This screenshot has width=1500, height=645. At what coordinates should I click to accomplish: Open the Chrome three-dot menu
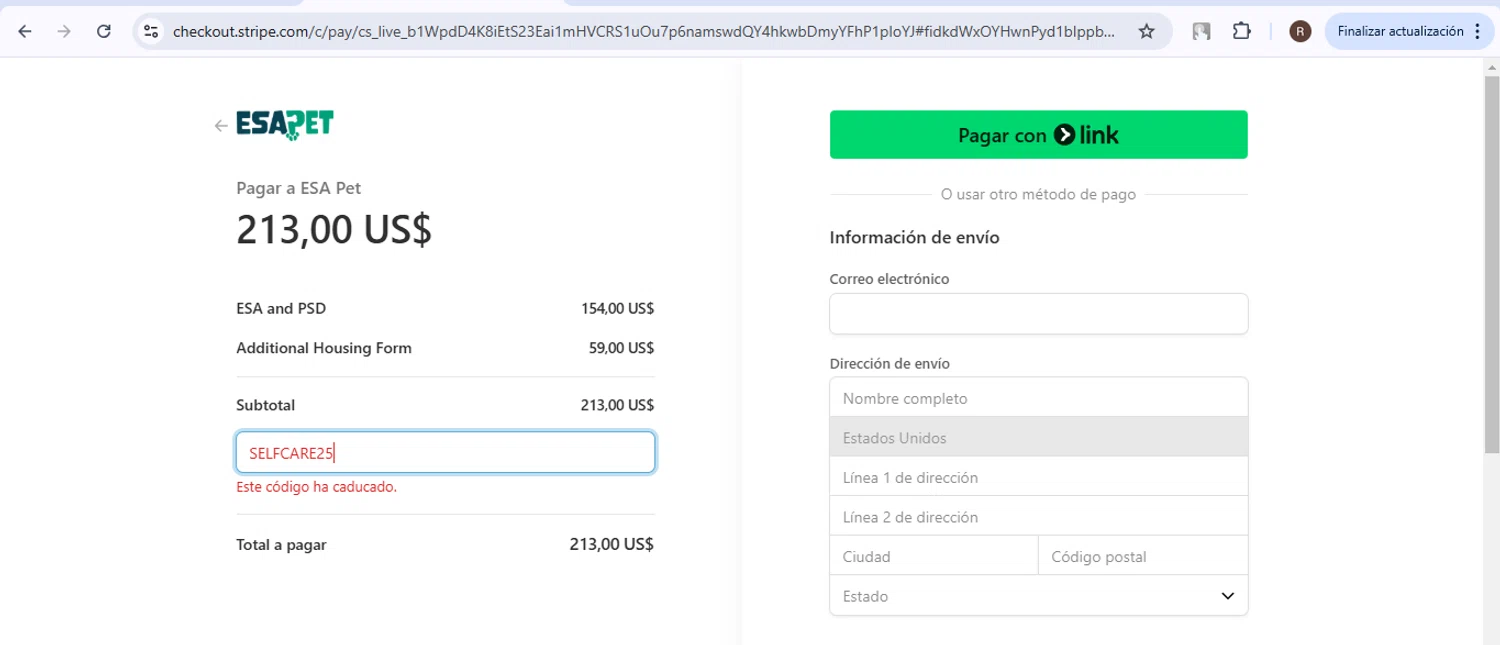pos(1478,31)
